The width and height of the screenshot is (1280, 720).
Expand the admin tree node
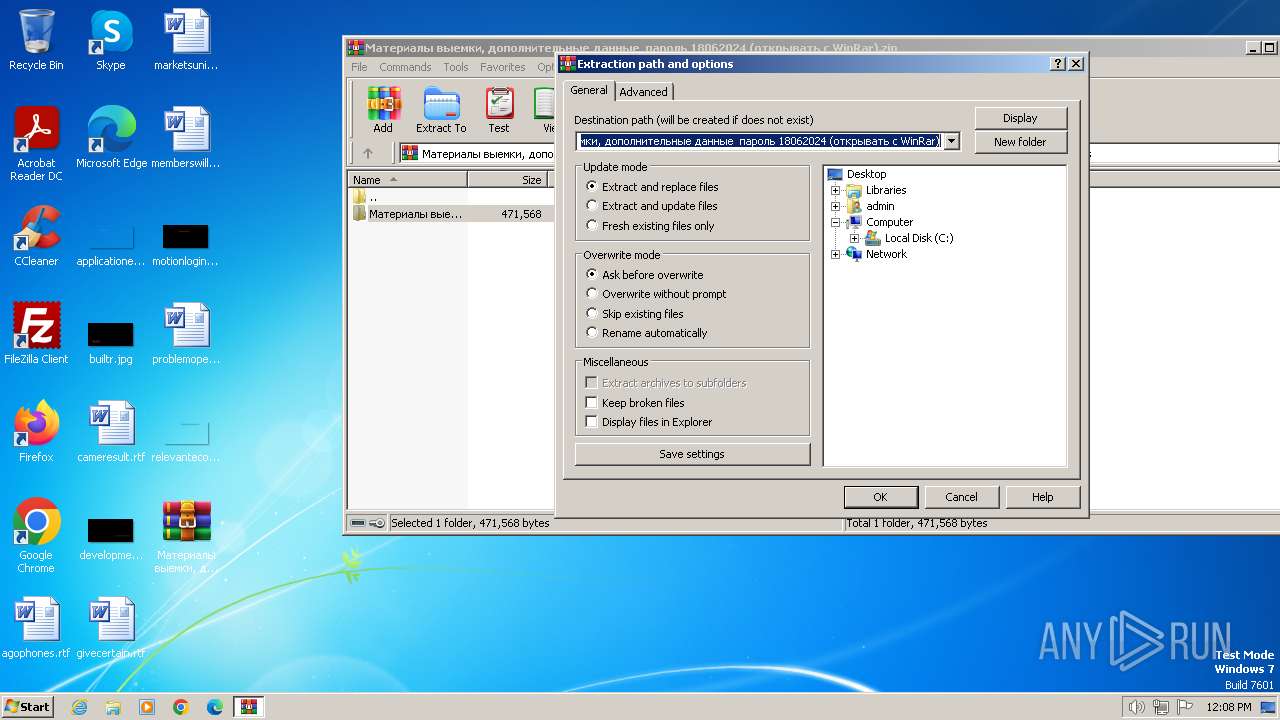coord(836,206)
